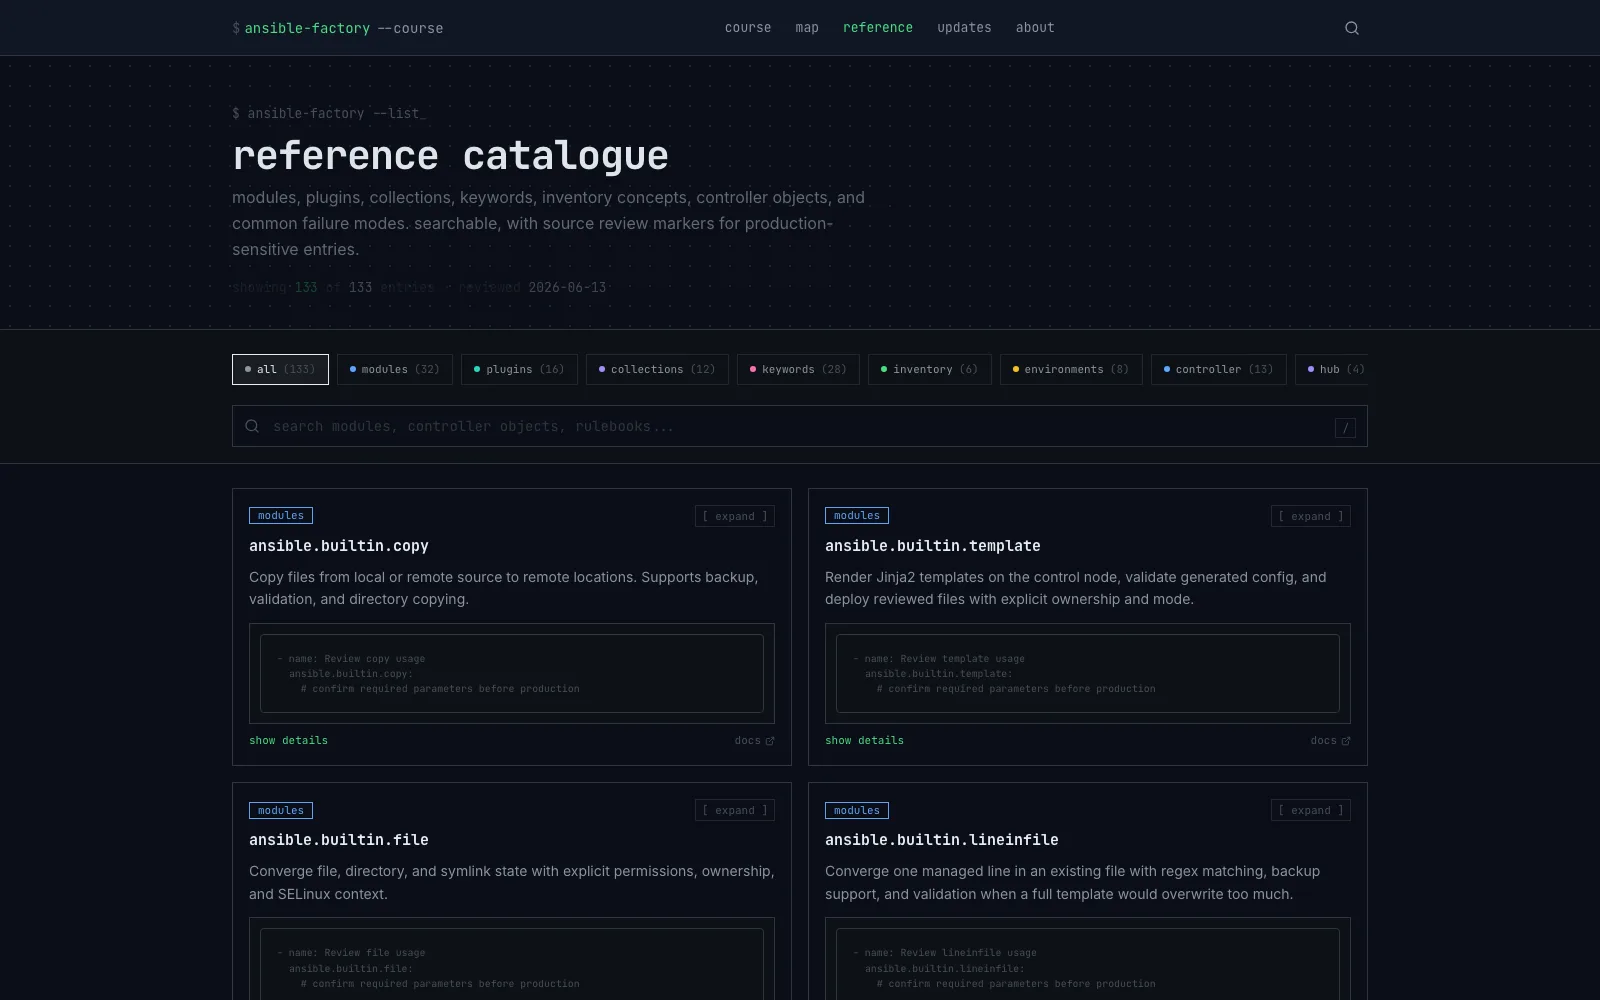Show details for ansible.builtin.template
1600x1000 pixels.
864,741
